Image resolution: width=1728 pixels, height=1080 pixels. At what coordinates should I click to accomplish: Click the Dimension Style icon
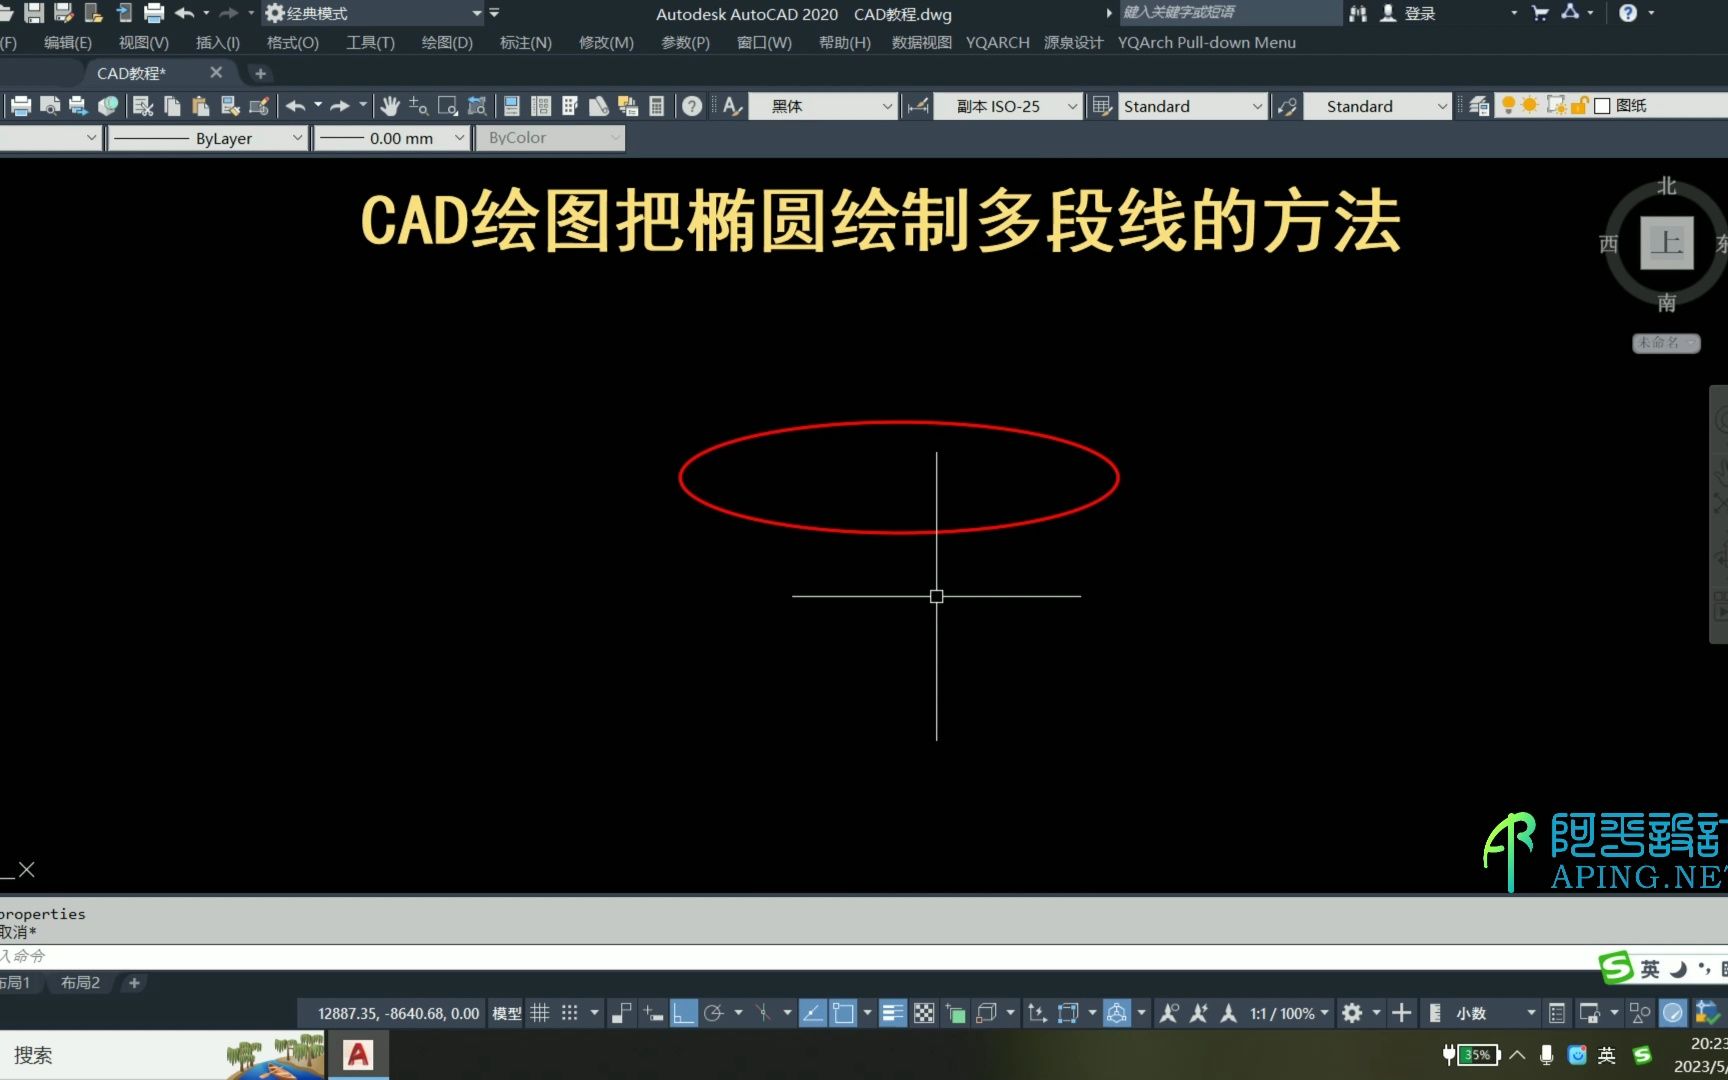(x=918, y=106)
